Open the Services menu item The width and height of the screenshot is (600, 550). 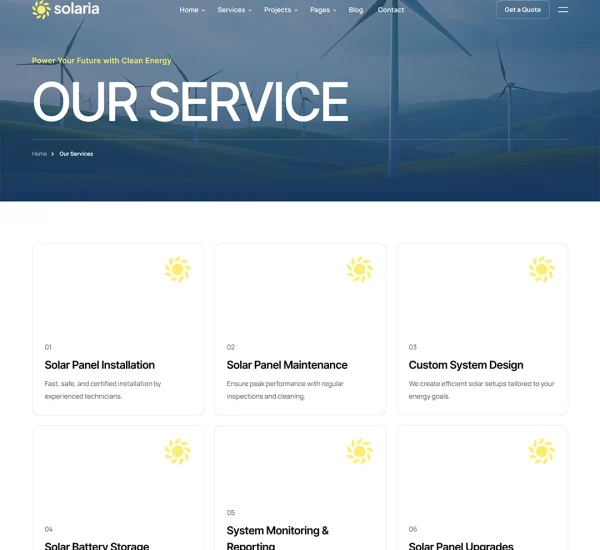tap(231, 10)
